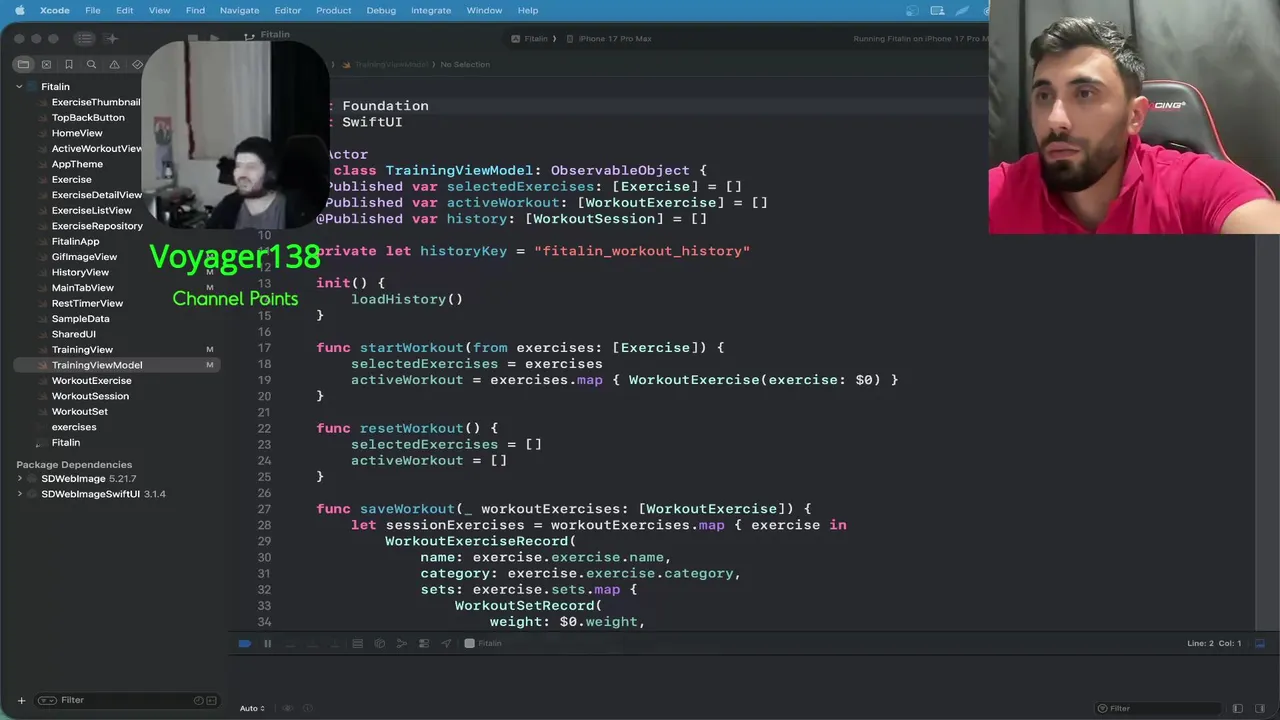1280x720 pixels.
Task: Click the saveWorkout function name
Action: 407,509
